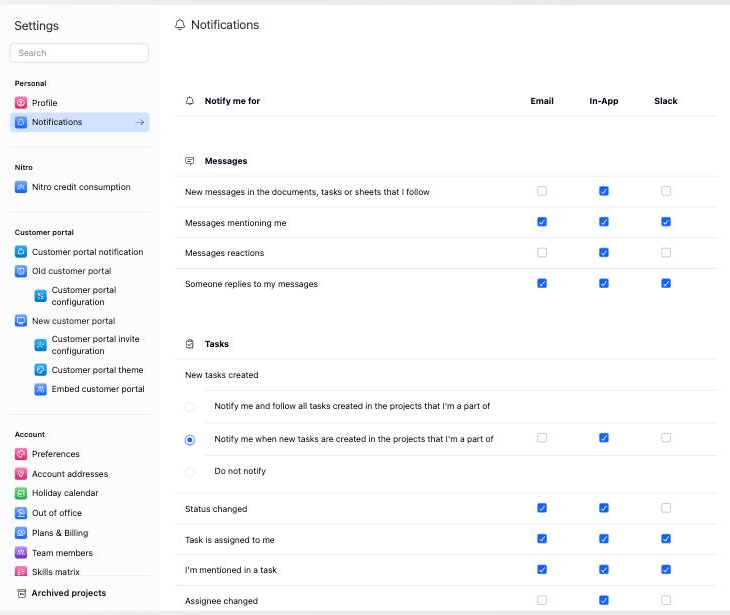The width and height of the screenshot is (730, 615).
Task: Click the Holiday calendar icon
Action: (21, 493)
